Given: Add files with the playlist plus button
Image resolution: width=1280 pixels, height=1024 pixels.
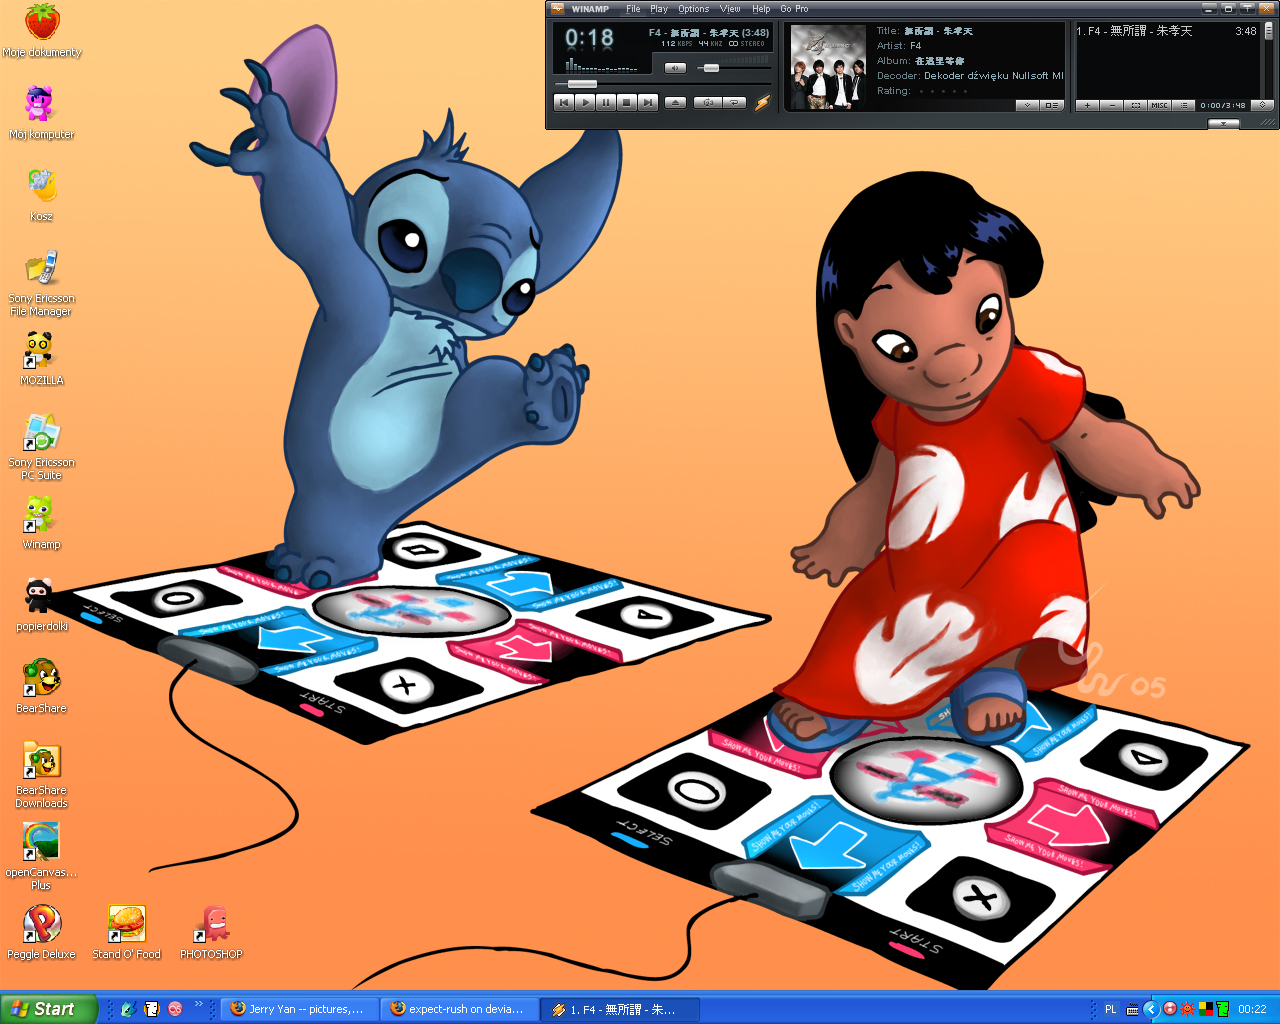Looking at the screenshot, I should point(1087,105).
